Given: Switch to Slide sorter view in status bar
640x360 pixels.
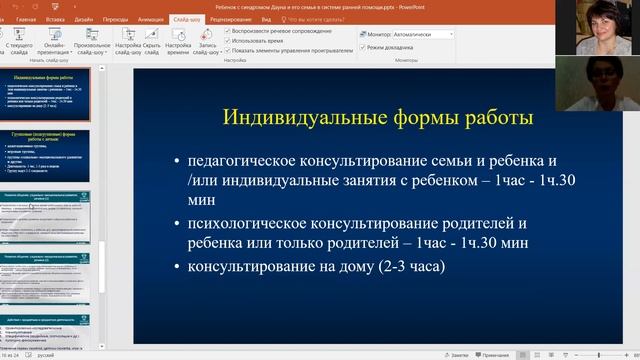Looking at the screenshot, I should point(537,355).
